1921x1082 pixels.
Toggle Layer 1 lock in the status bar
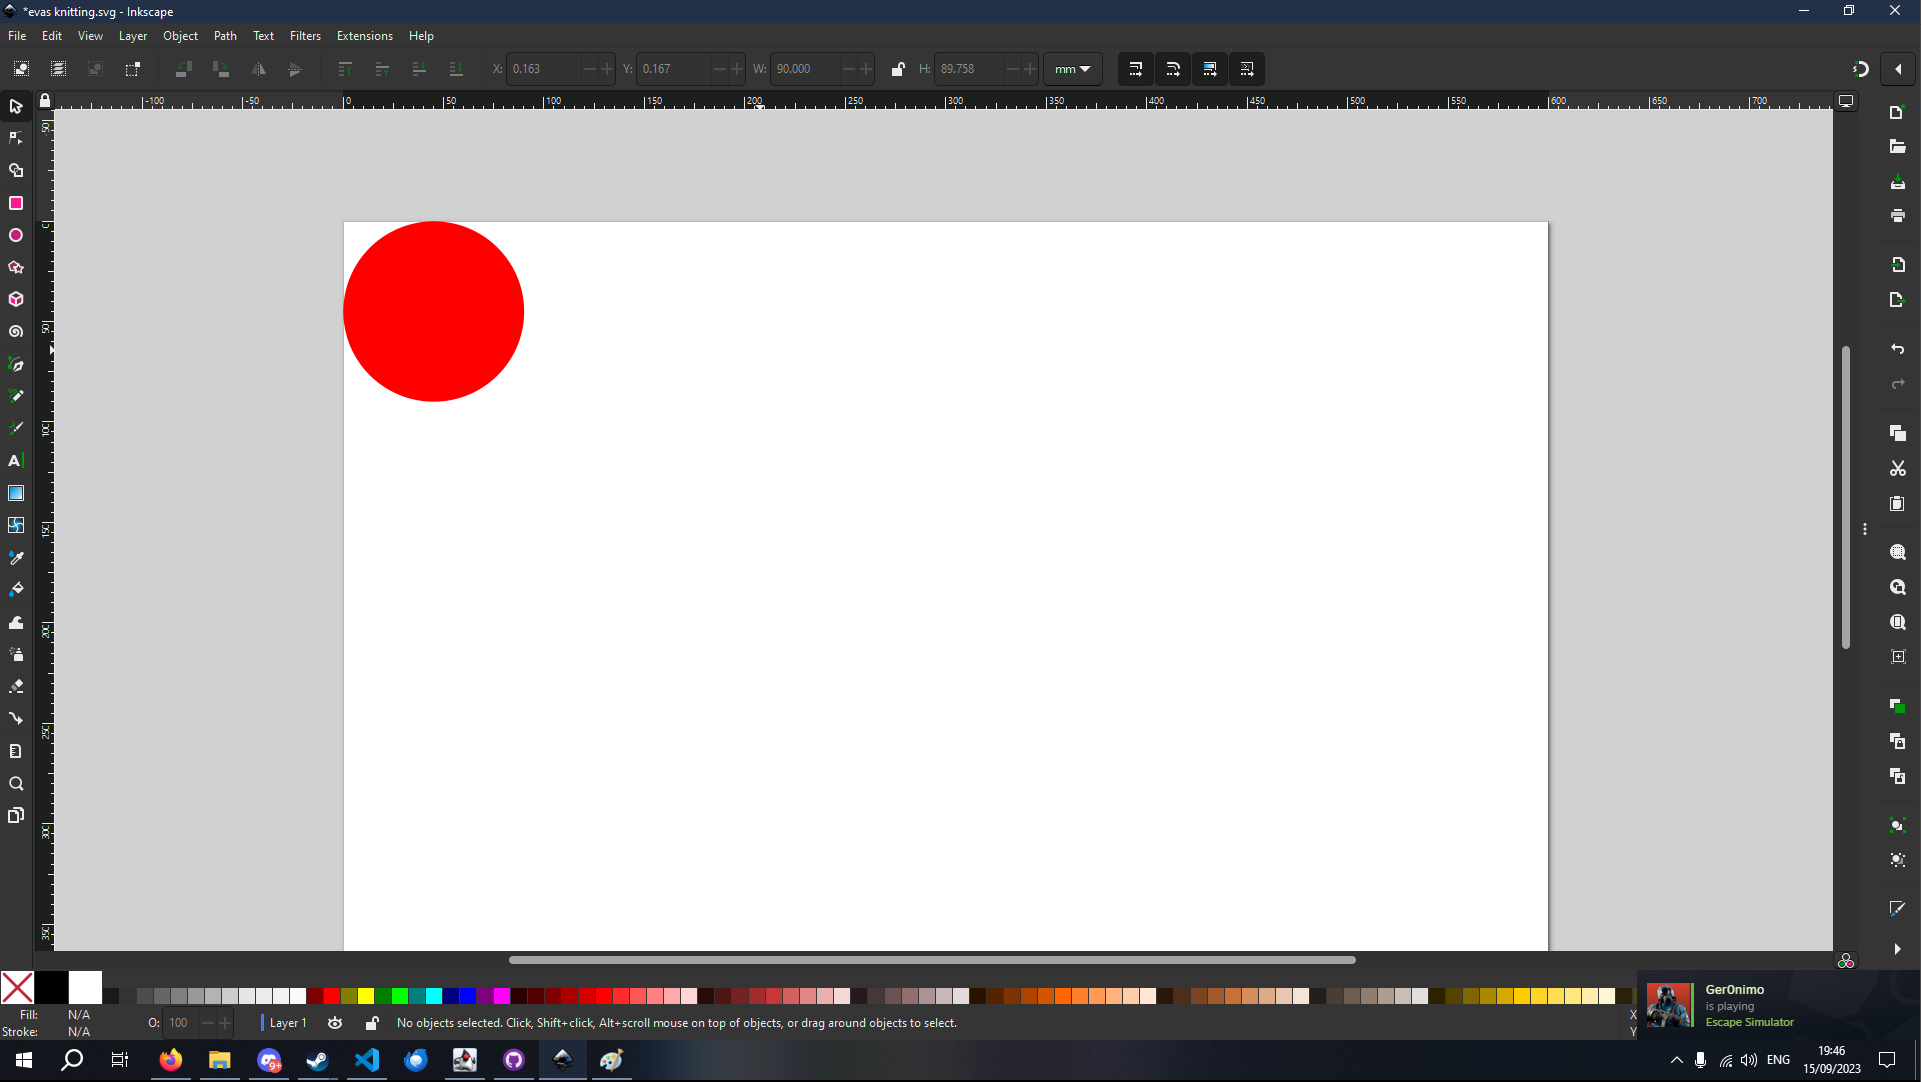pos(371,1023)
